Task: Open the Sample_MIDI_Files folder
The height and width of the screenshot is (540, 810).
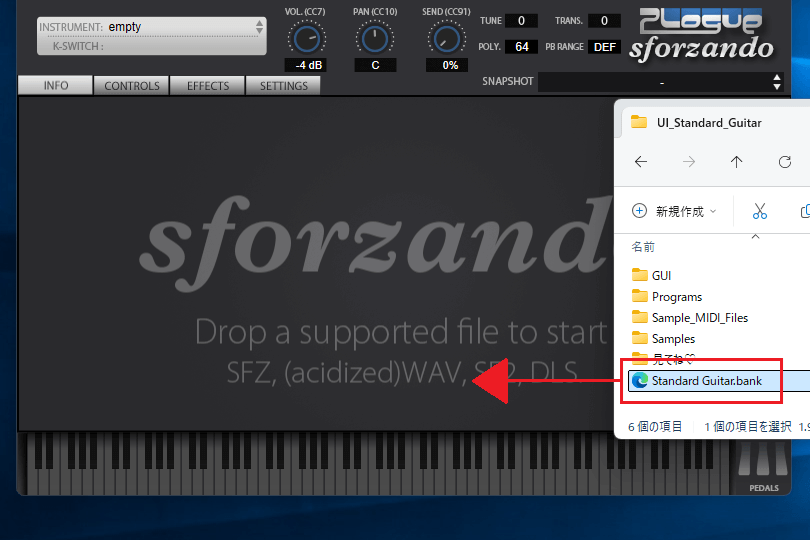Action: [x=699, y=317]
